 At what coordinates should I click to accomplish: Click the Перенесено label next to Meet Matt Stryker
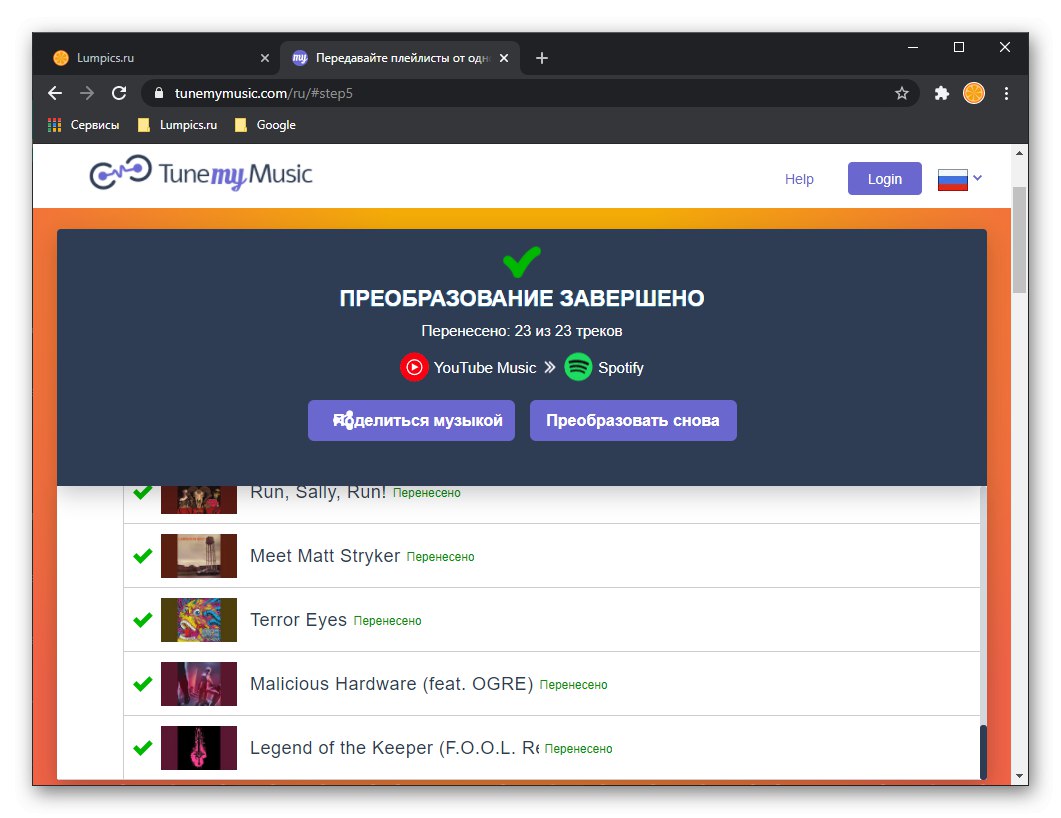tap(441, 557)
